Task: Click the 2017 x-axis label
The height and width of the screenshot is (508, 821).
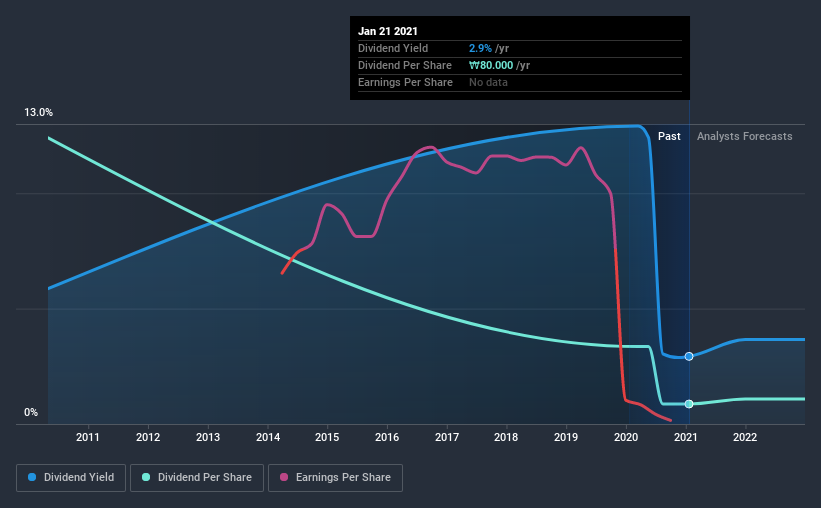Action: click(x=447, y=437)
